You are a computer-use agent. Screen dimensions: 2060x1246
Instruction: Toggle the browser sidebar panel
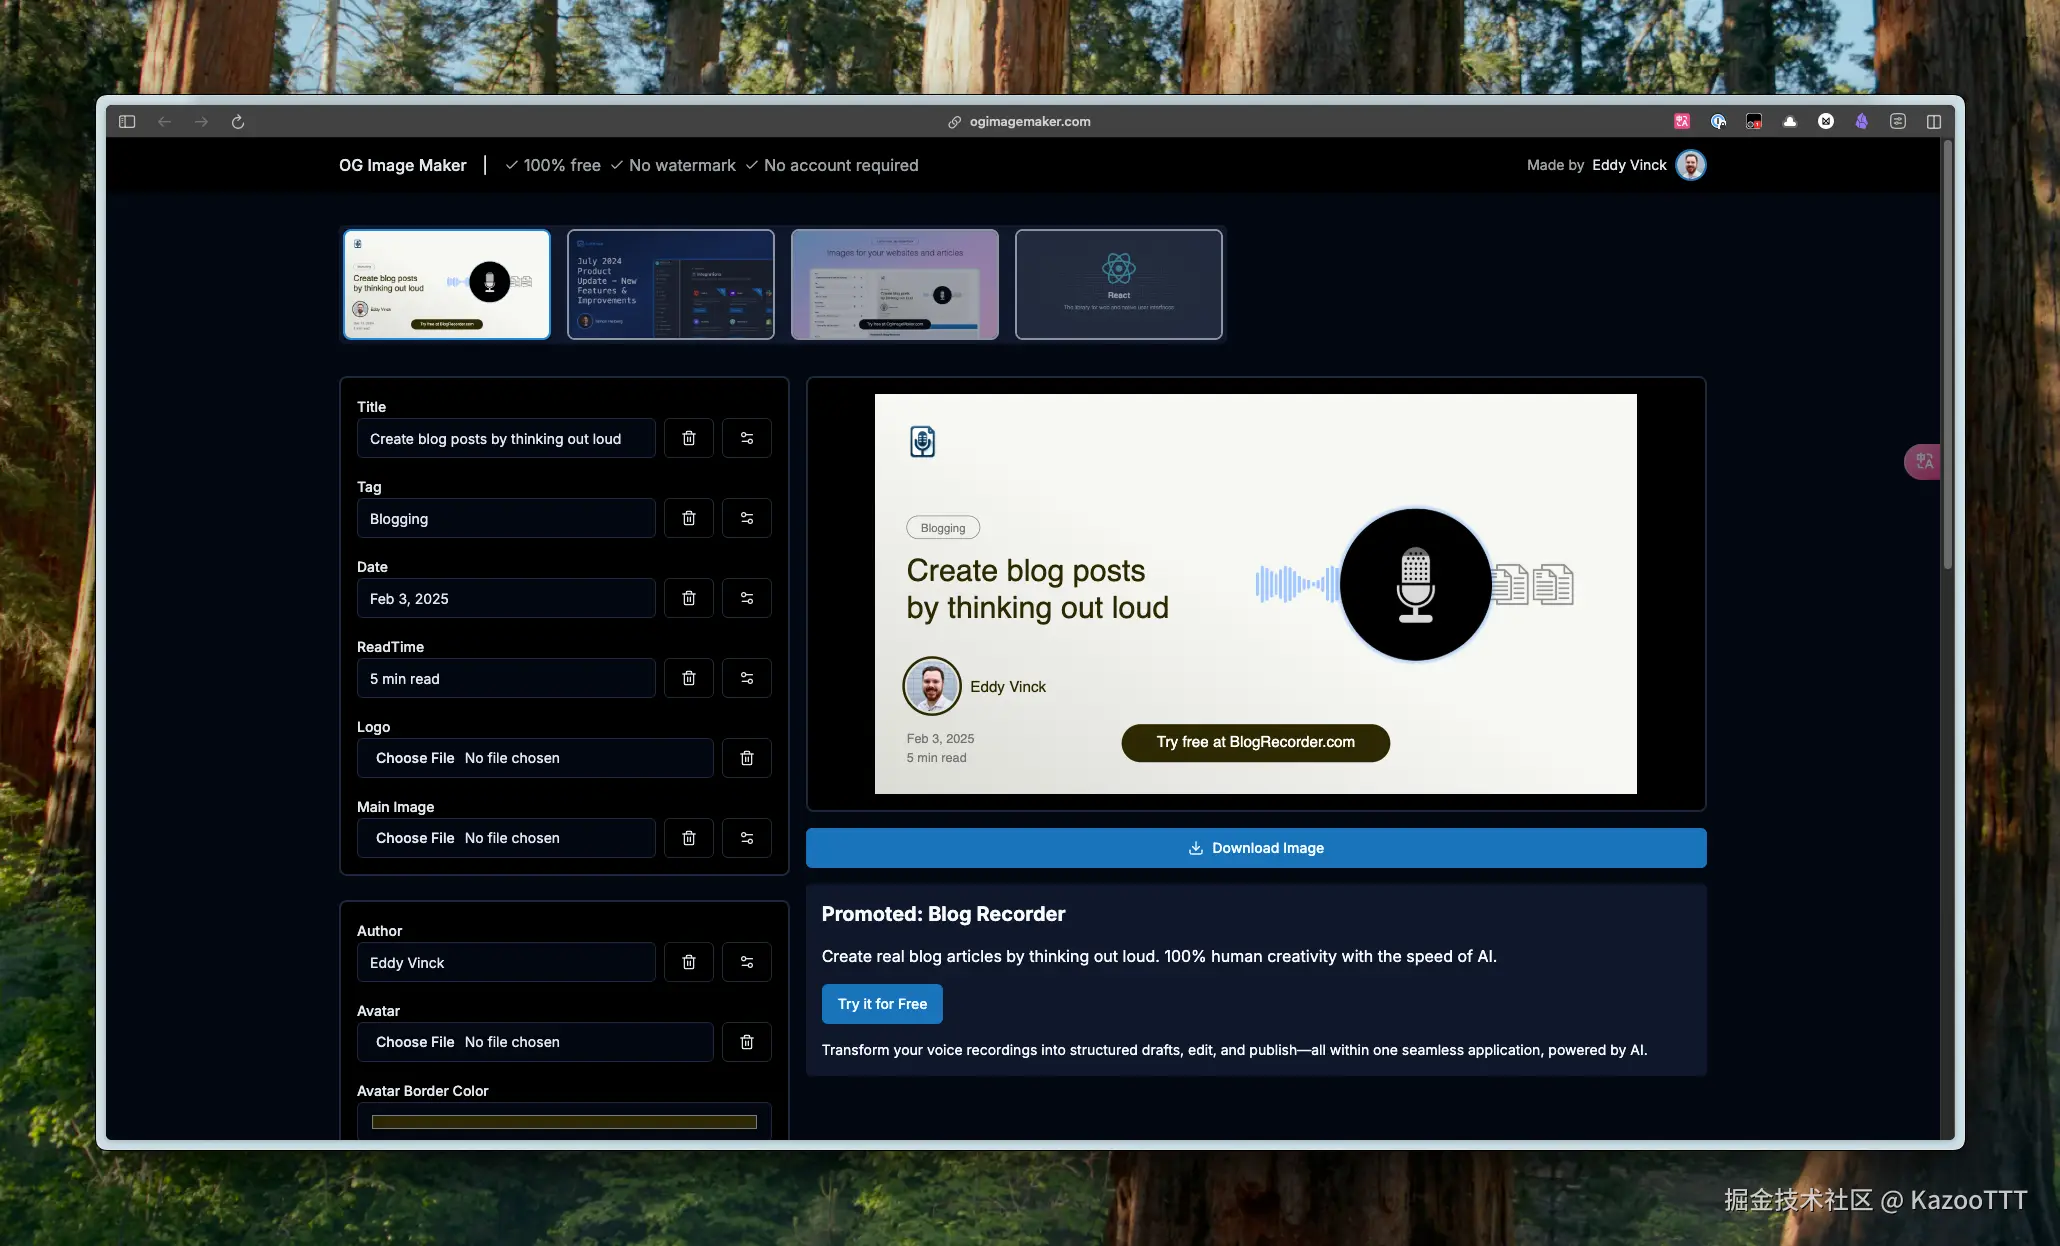[x=127, y=122]
